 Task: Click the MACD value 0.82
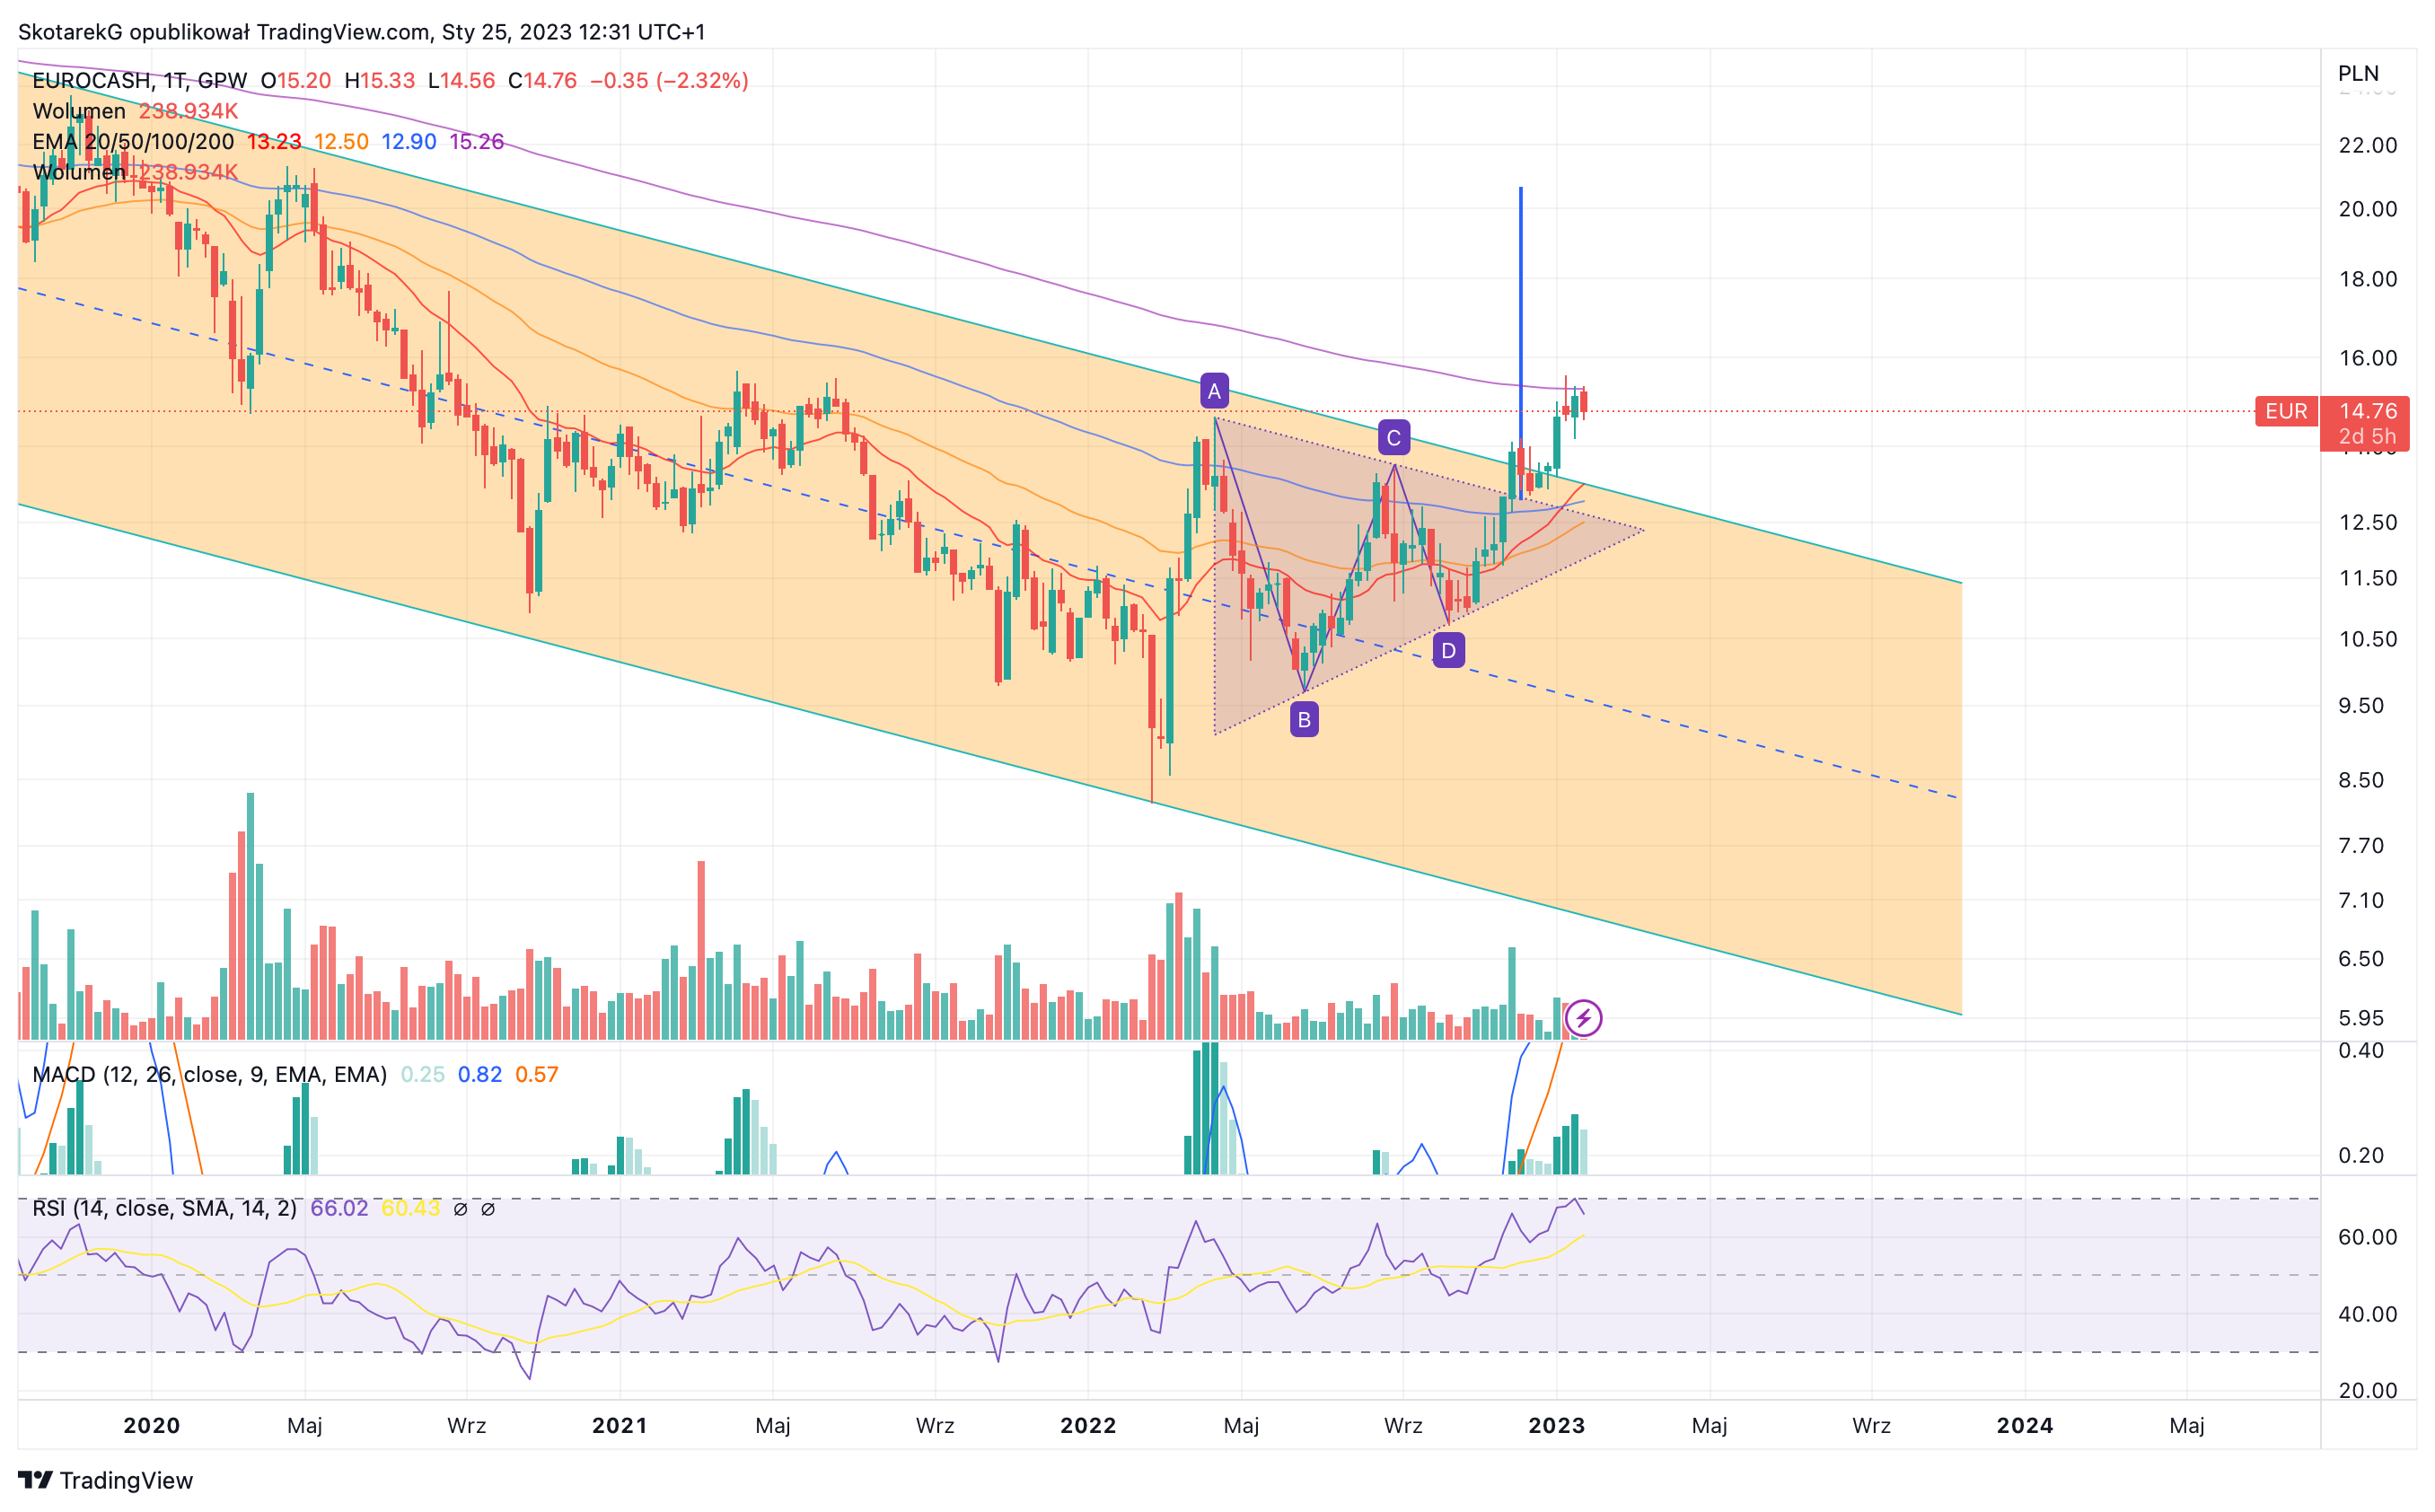[480, 1074]
